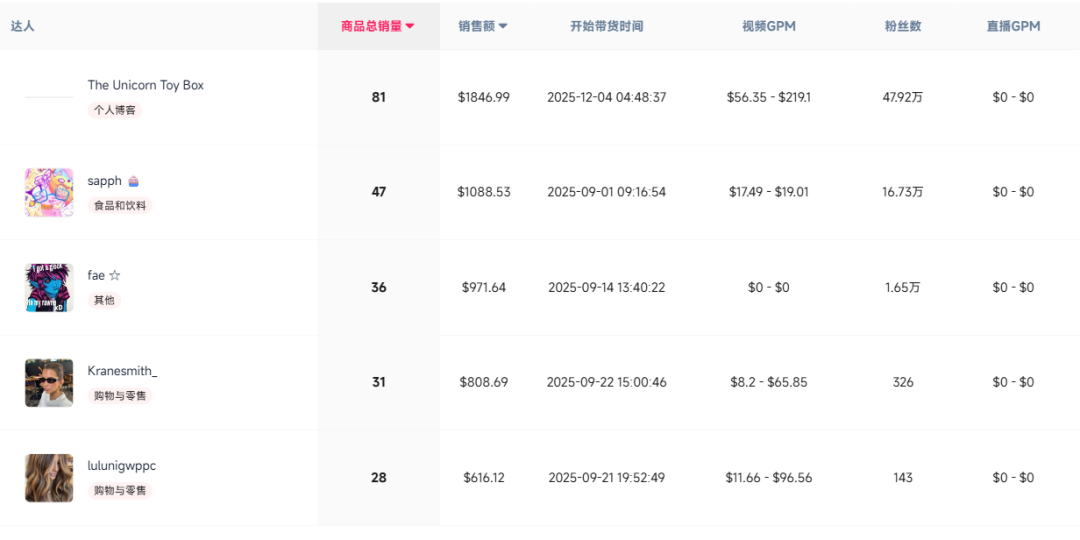Click video GPM $17.49 - $19.01

[769, 192]
